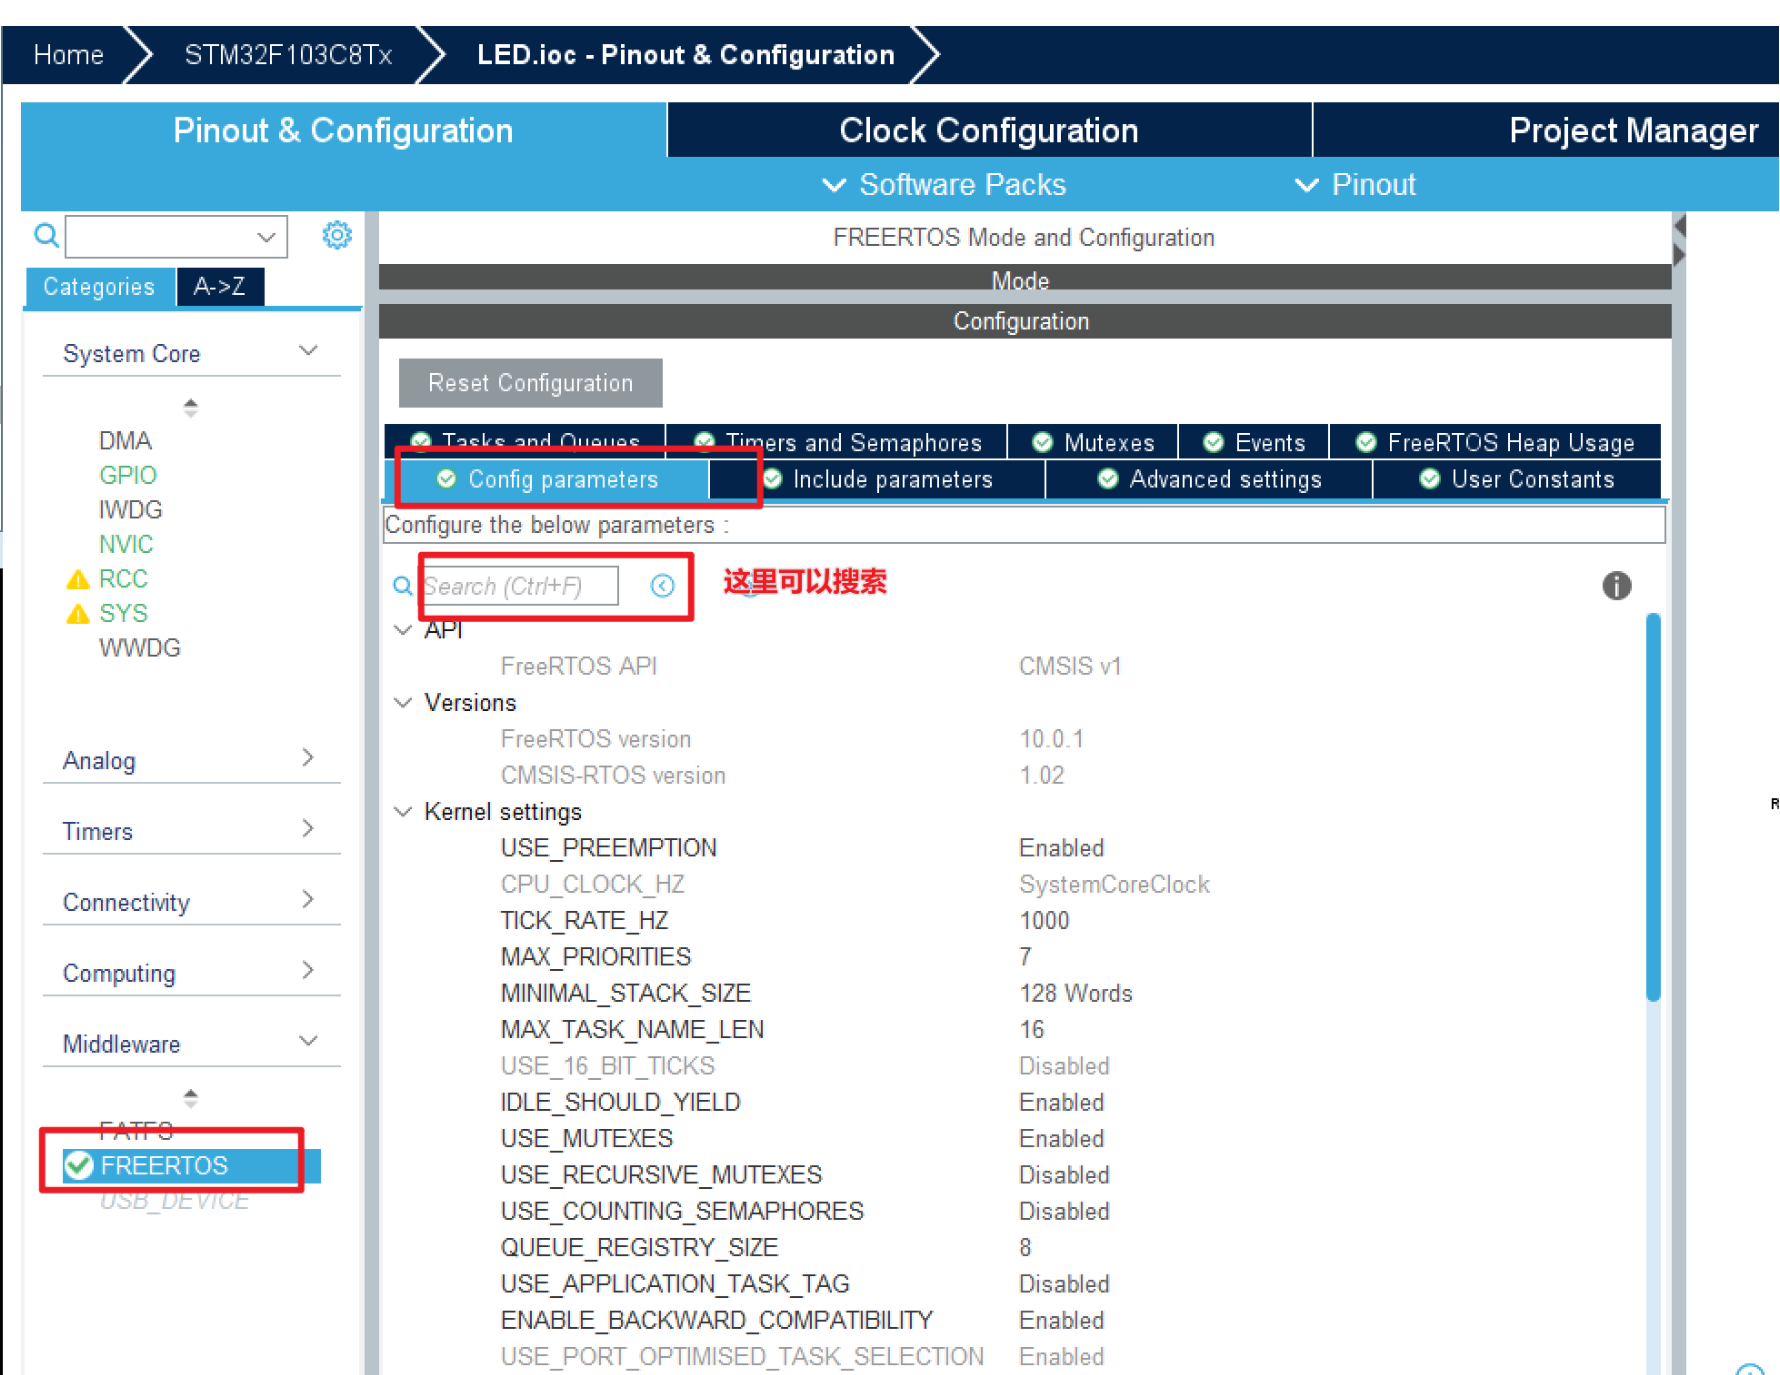This screenshot has width=1780, height=1375.
Task: Open the Advanced settings tab
Action: click(x=1209, y=480)
